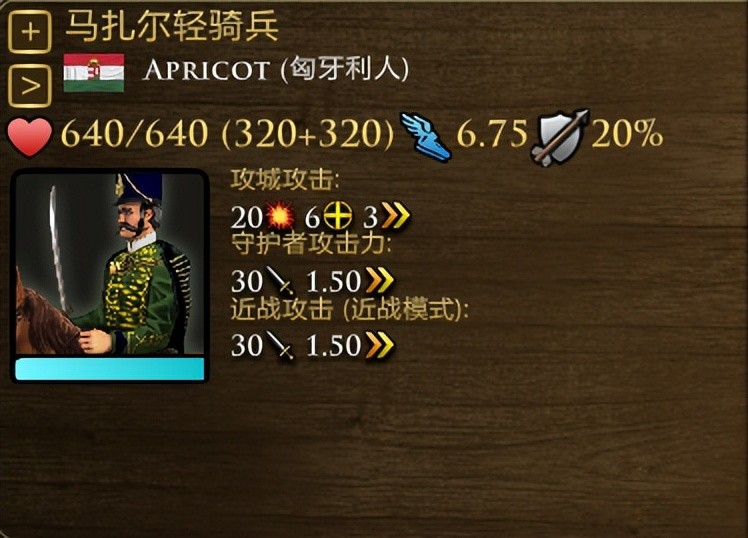The width and height of the screenshot is (748, 538).
Task: Click the yellow crosshair range icon
Action: (x=338, y=217)
